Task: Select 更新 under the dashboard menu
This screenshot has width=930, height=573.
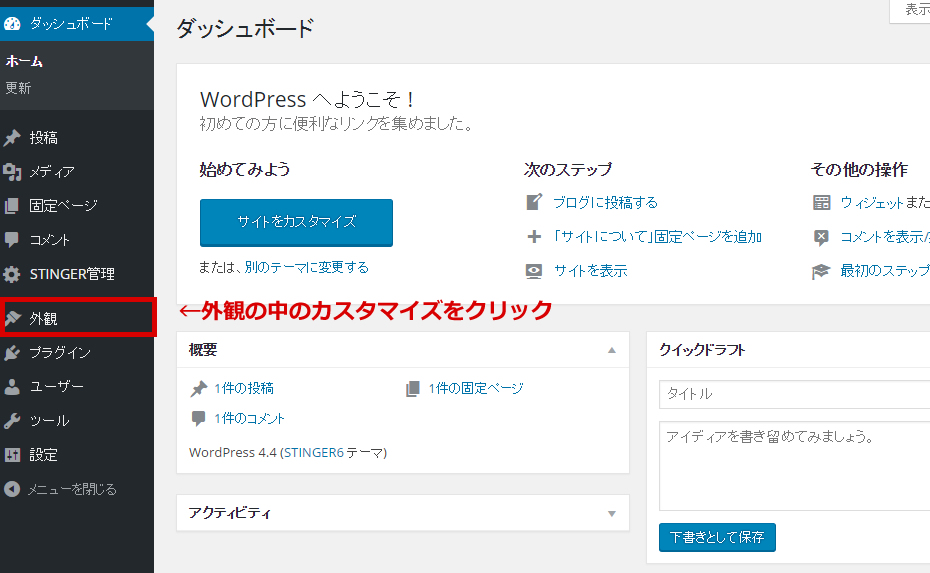Action: pyautogui.click(x=18, y=88)
